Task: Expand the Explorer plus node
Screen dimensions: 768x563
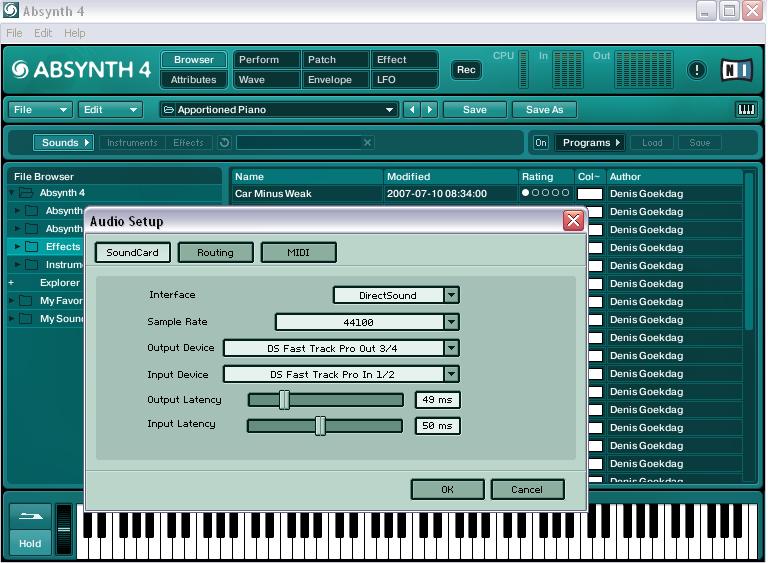Action: pyautogui.click(x=11, y=283)
